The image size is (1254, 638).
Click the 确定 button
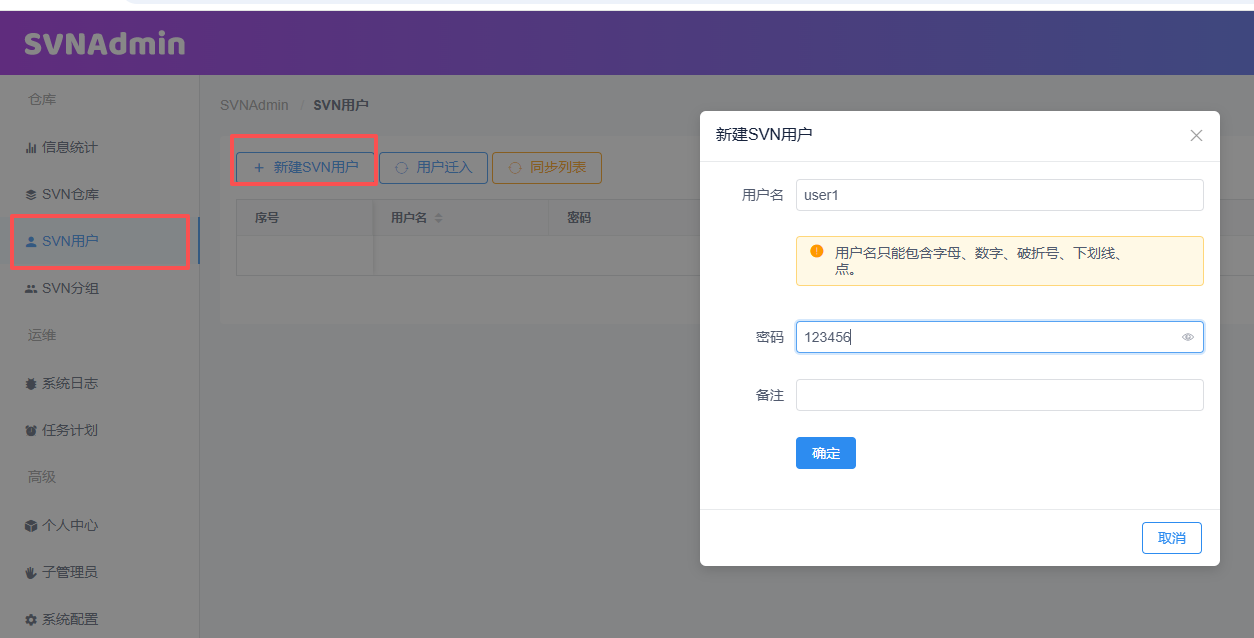point(826,453)
